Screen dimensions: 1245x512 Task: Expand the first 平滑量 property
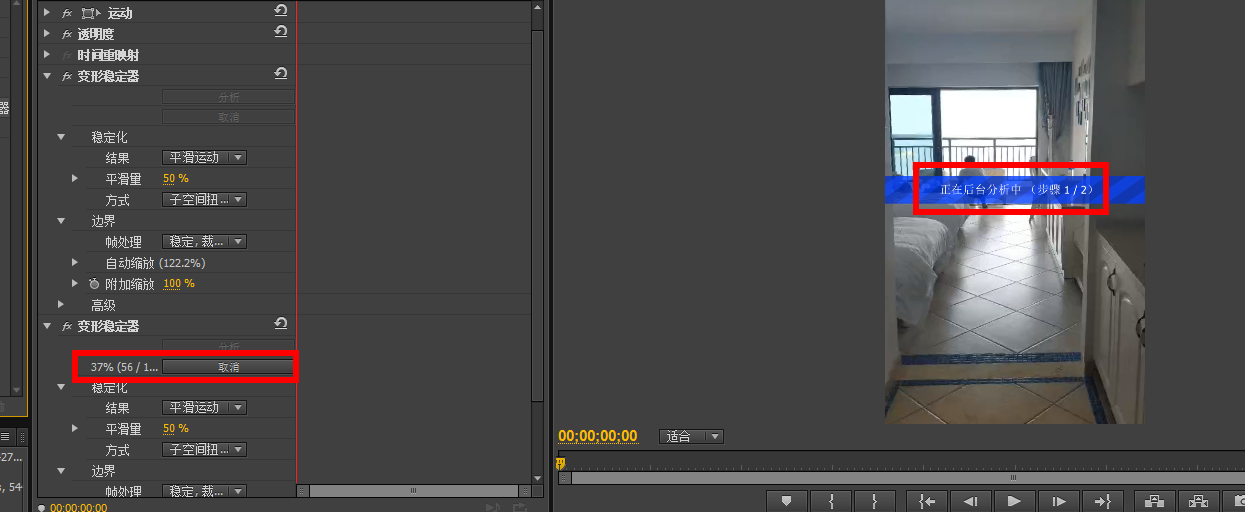coord(75,179)
